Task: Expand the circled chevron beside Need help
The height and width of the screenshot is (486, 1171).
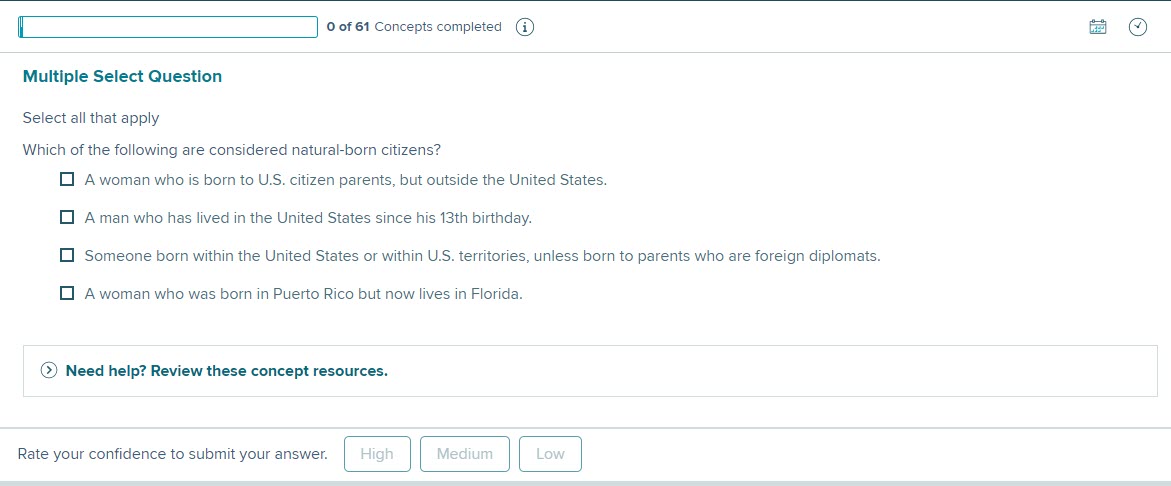Action: tap(49, 370)
